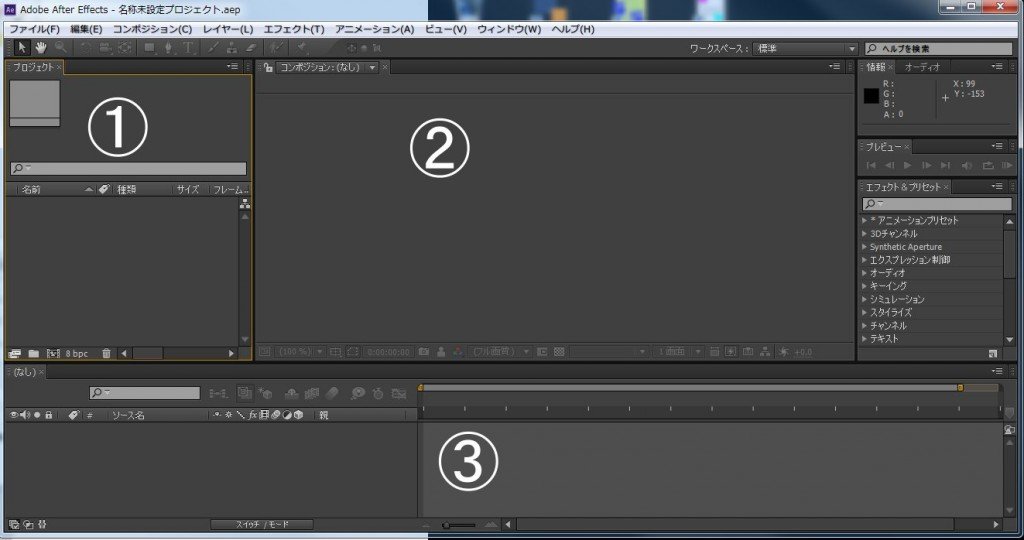
Task: Open the composition selector dropdown arrow
Action: [x=372, y=67]
